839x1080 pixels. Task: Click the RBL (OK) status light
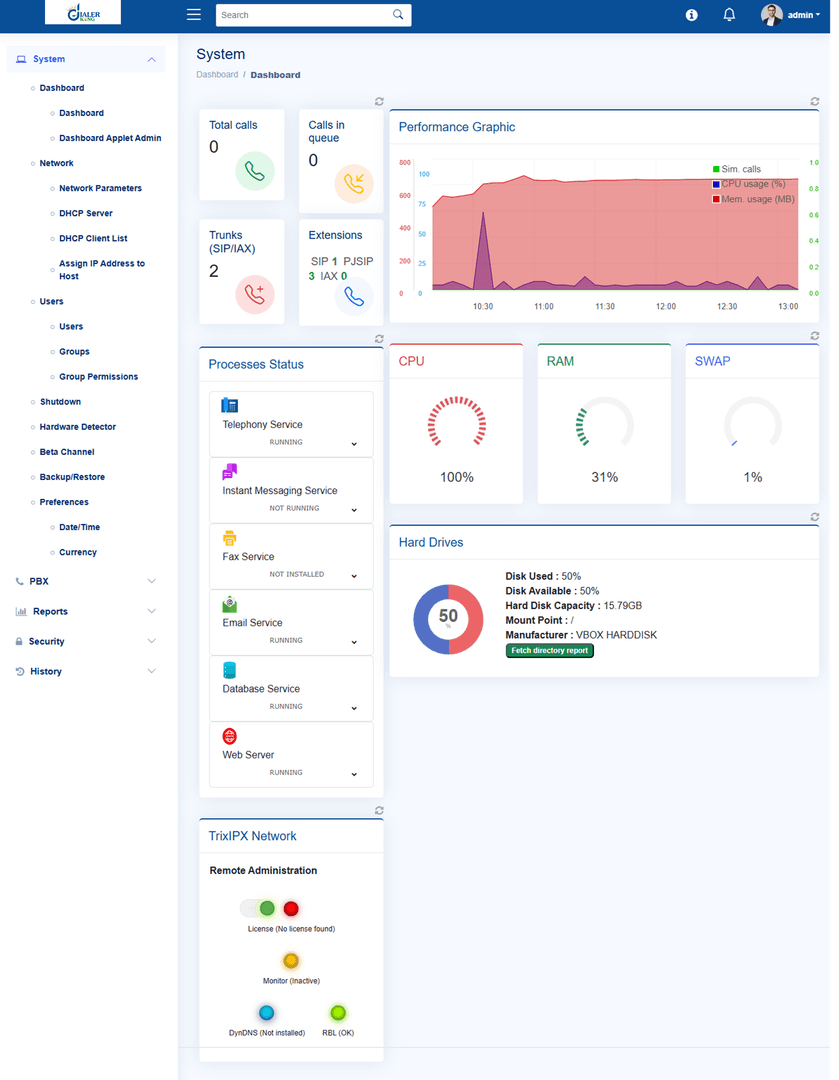(x=339, y=1013)
